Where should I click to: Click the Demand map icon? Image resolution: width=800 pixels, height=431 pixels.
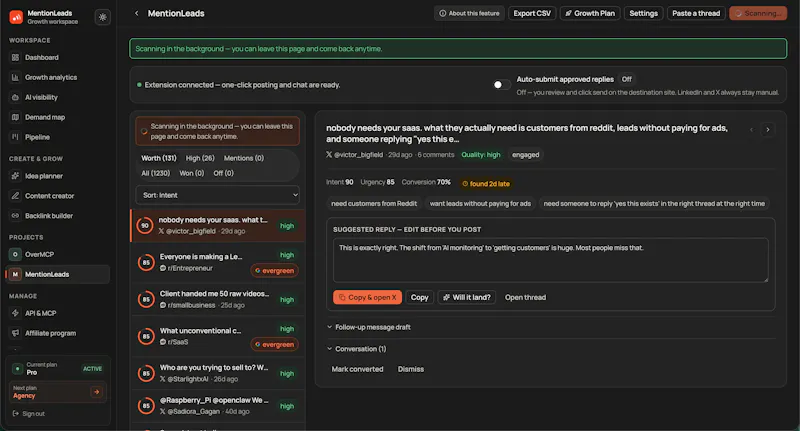pos(15,117)
